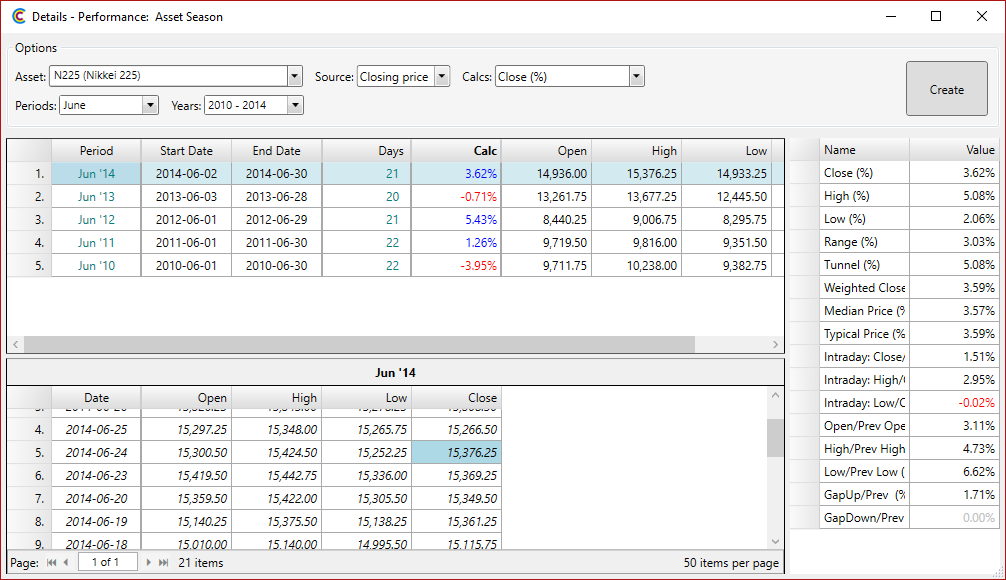Click the last page pager icon
Image resolution: width=1006 pixels, height=580 pixels.
point(164,563)
